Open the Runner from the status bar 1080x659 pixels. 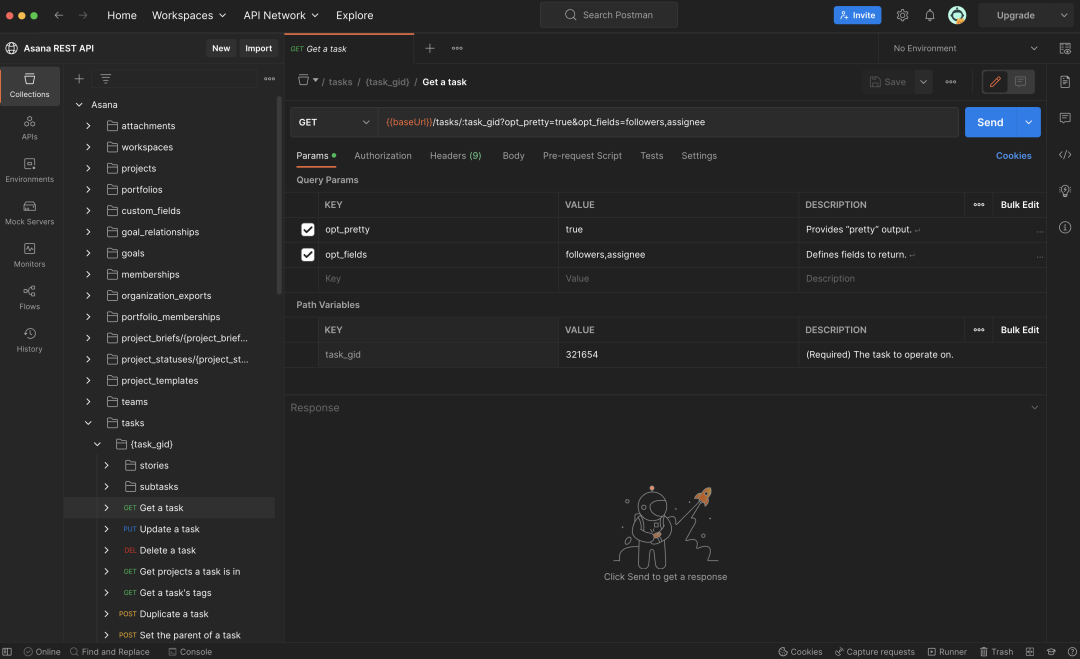point(947,651)
